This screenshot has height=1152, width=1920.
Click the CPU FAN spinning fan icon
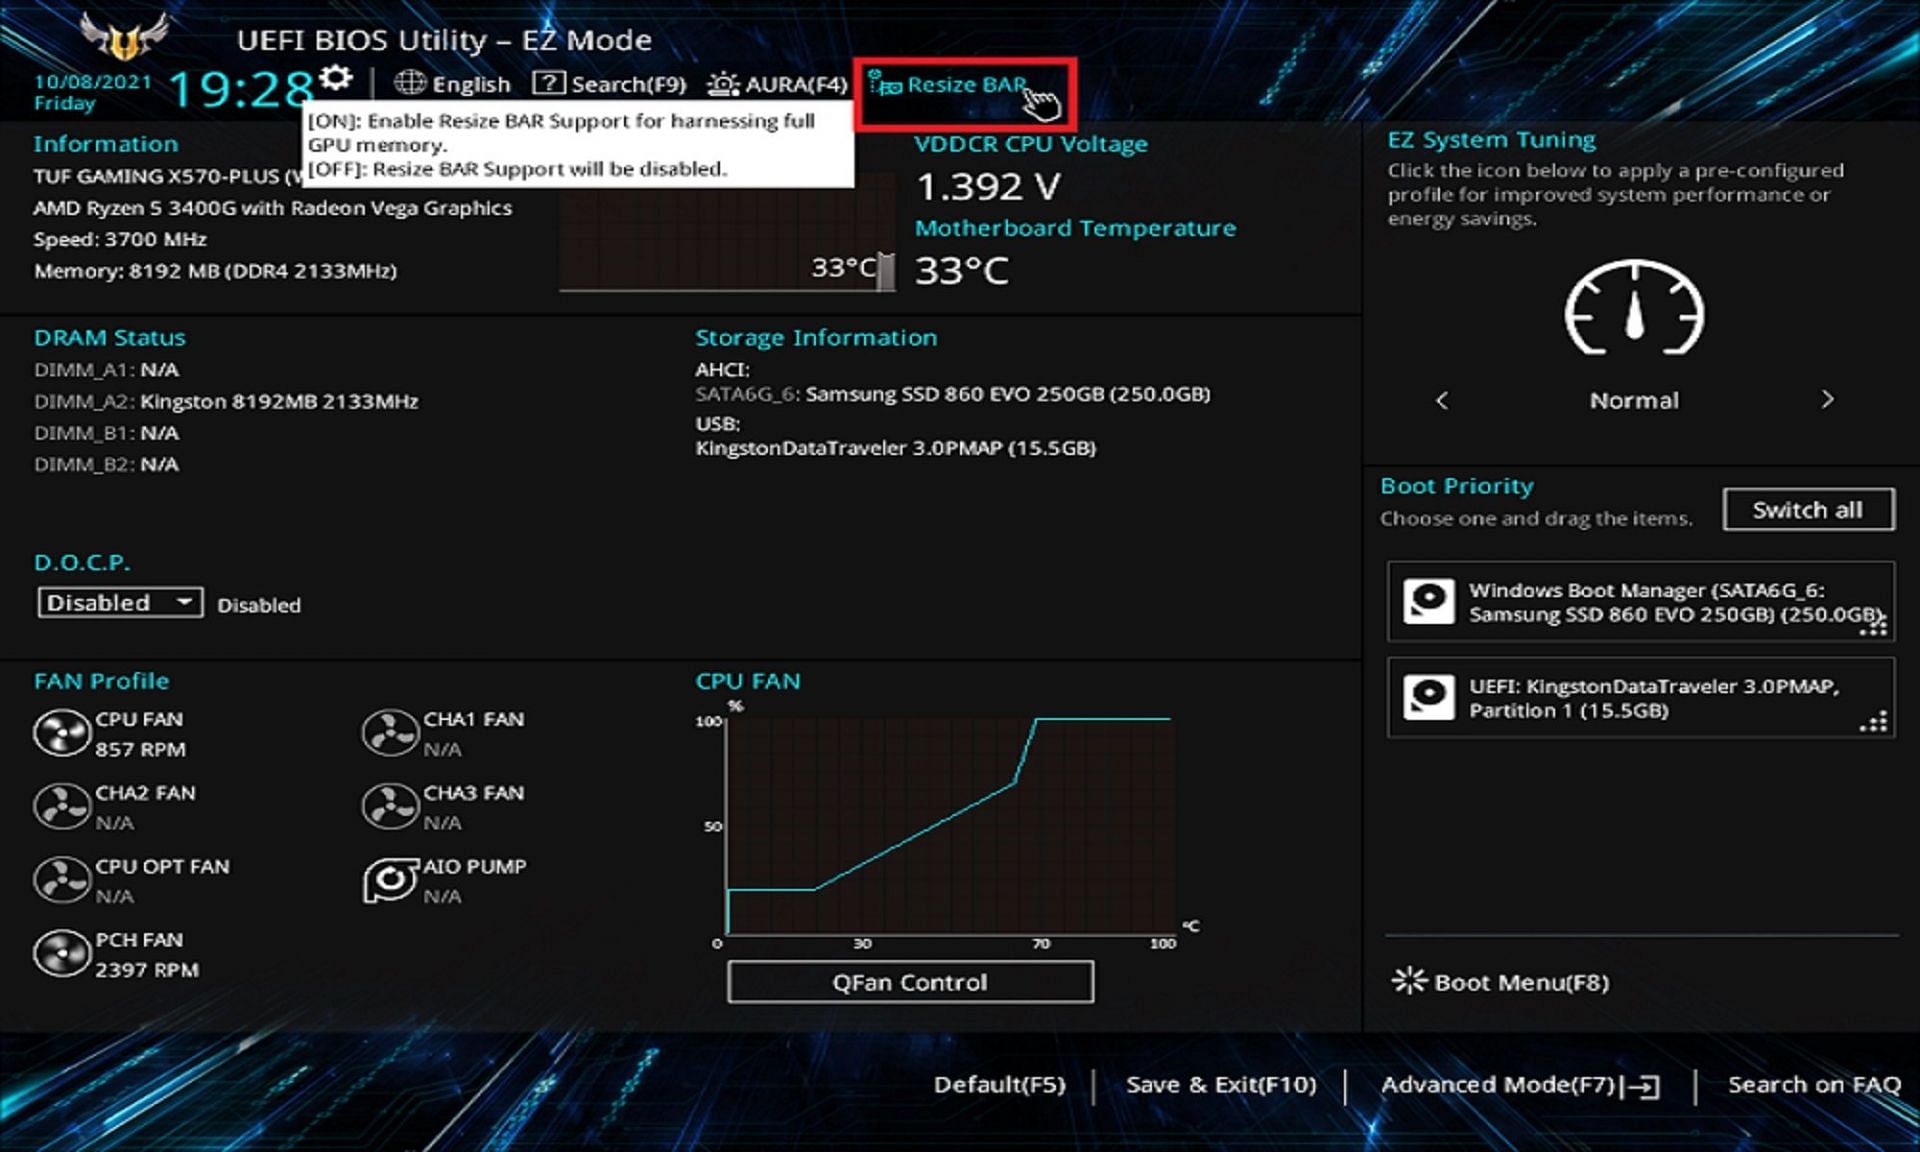pyautogui.click(x=62, y=734)
